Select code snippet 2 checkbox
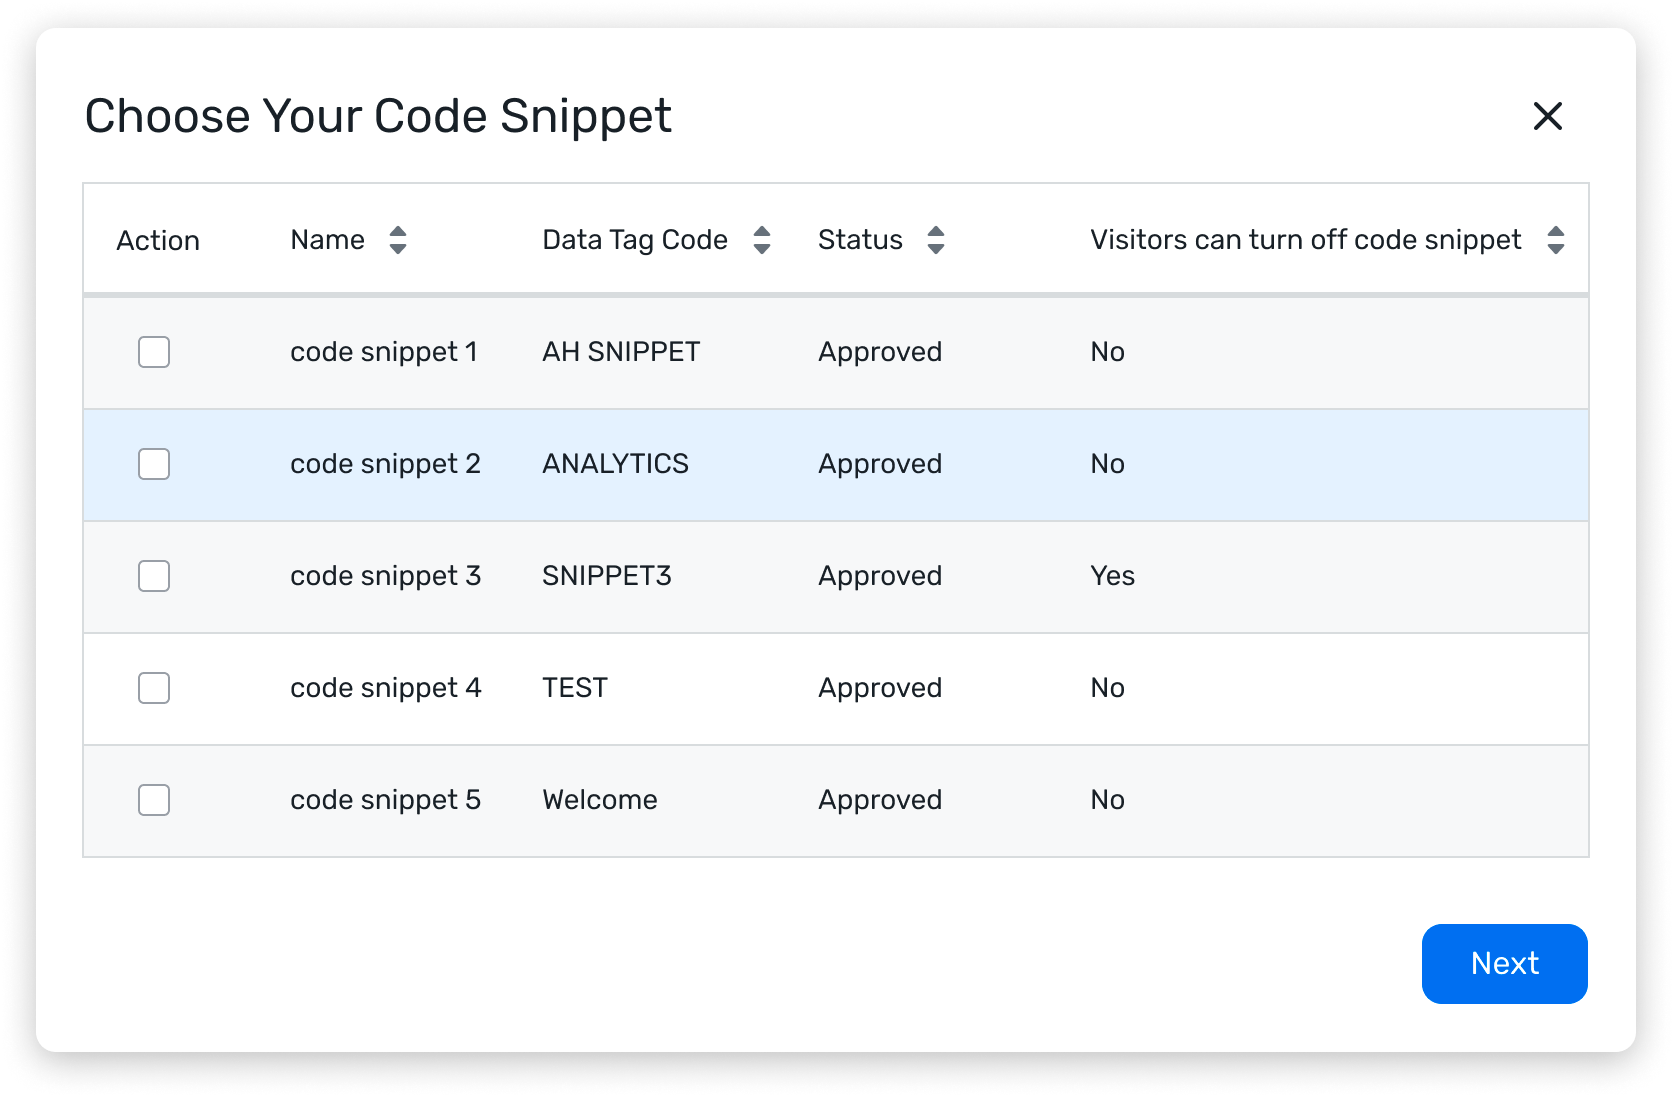The height and width of the screenshot is (1096, 1672). click(x=154, y=464)
